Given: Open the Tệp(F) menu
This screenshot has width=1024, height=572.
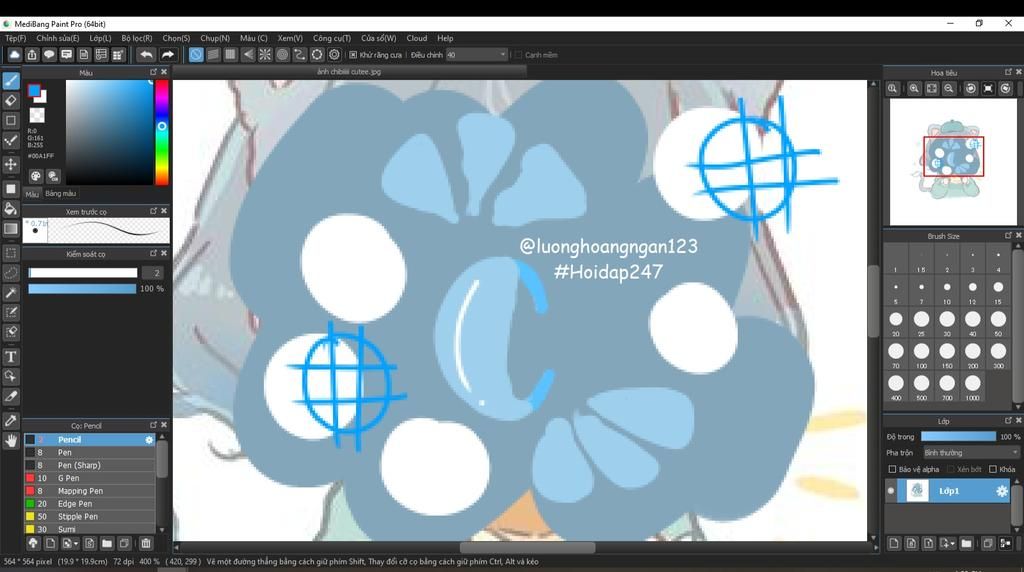Looking at the screenshot, I should pyautogui.click(x=16, y=39).
